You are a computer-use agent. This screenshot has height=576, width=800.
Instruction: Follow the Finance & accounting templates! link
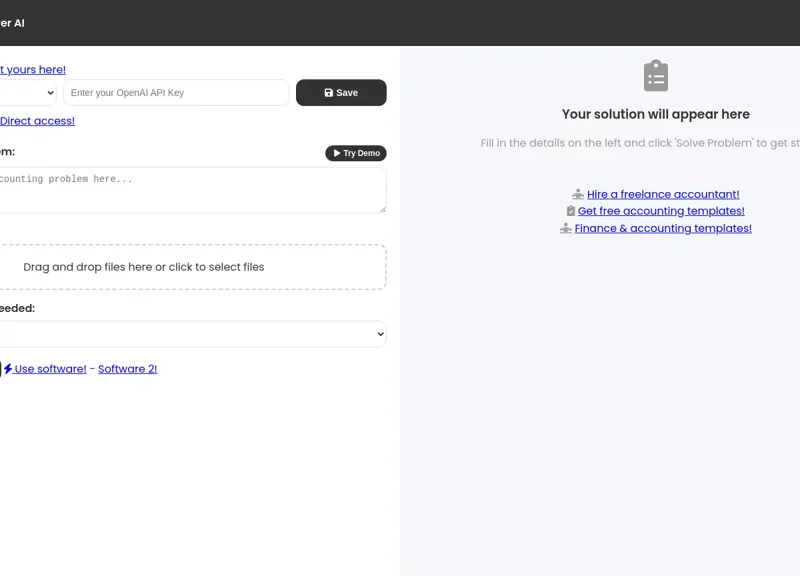tap(663, 229)
